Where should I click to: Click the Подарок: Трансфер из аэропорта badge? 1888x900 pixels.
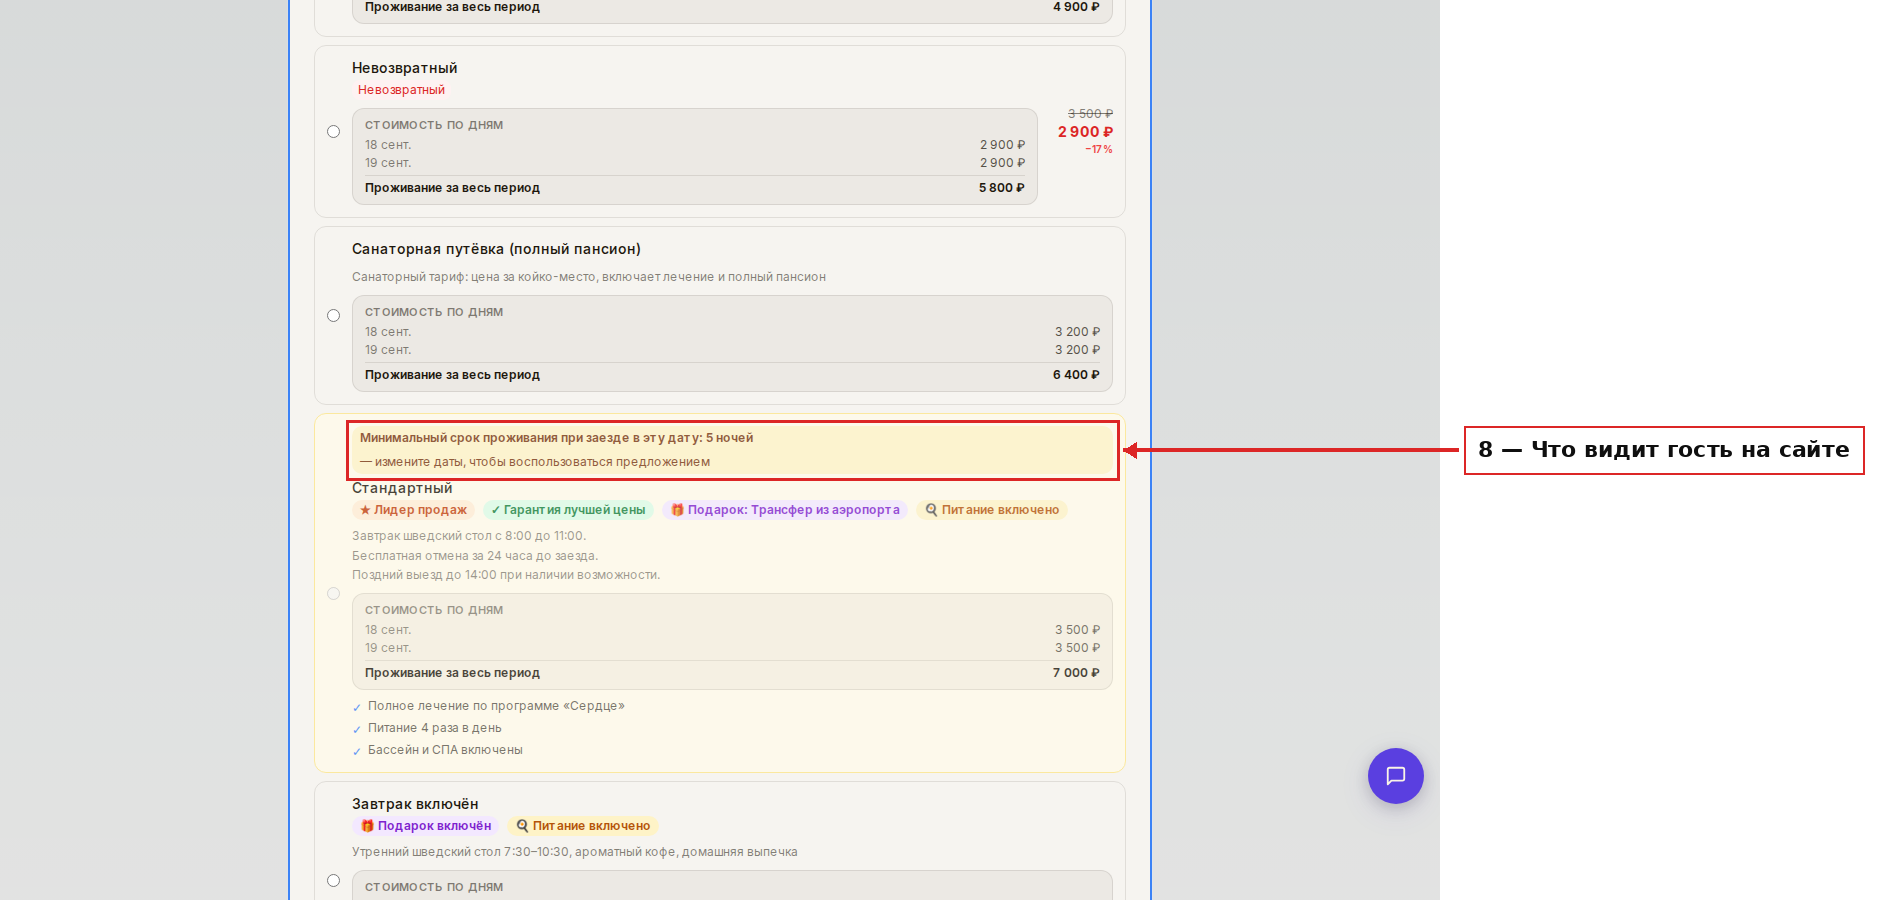[785, 510]
